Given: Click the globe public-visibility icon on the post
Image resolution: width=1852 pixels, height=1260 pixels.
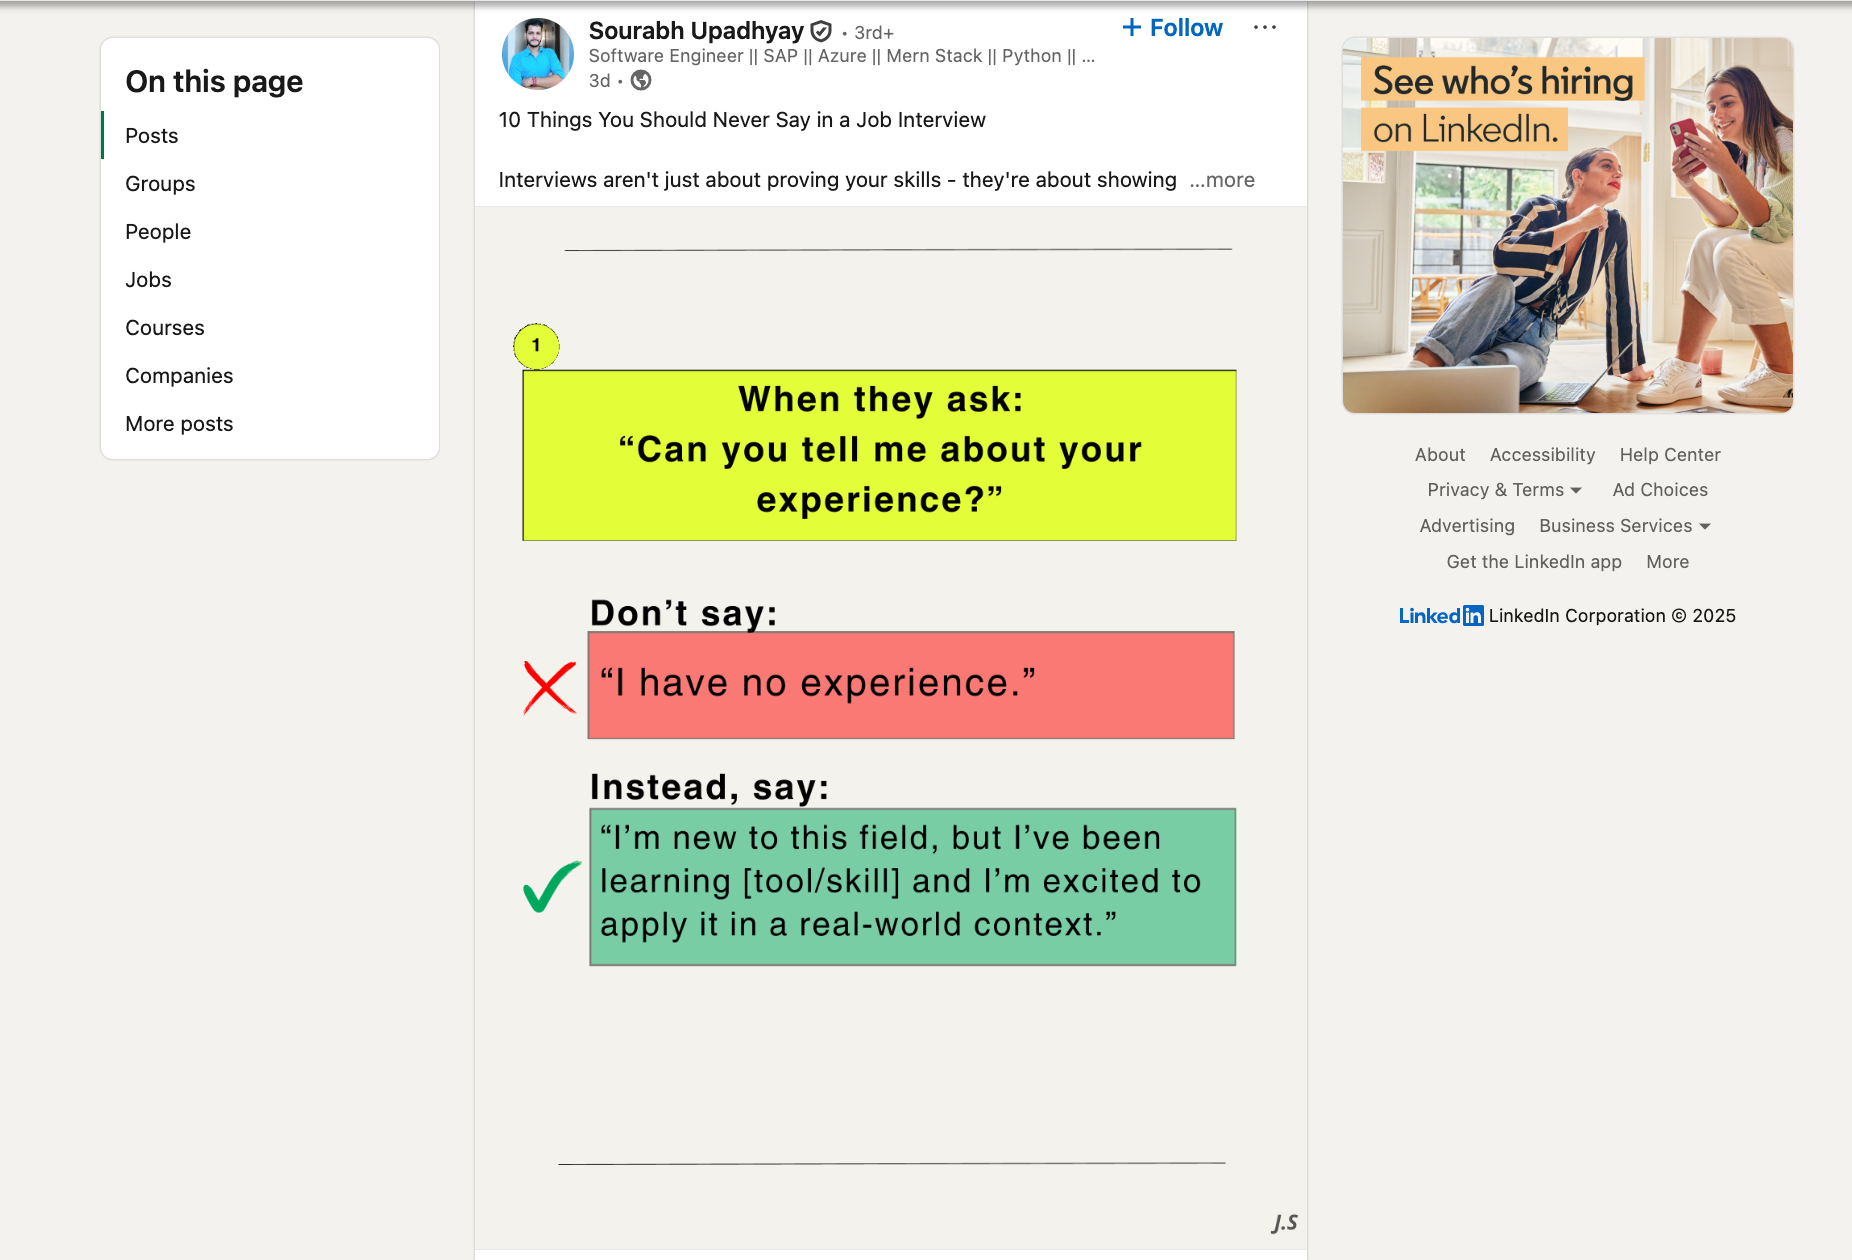Looking at the screenshot, I should point(641,81).
